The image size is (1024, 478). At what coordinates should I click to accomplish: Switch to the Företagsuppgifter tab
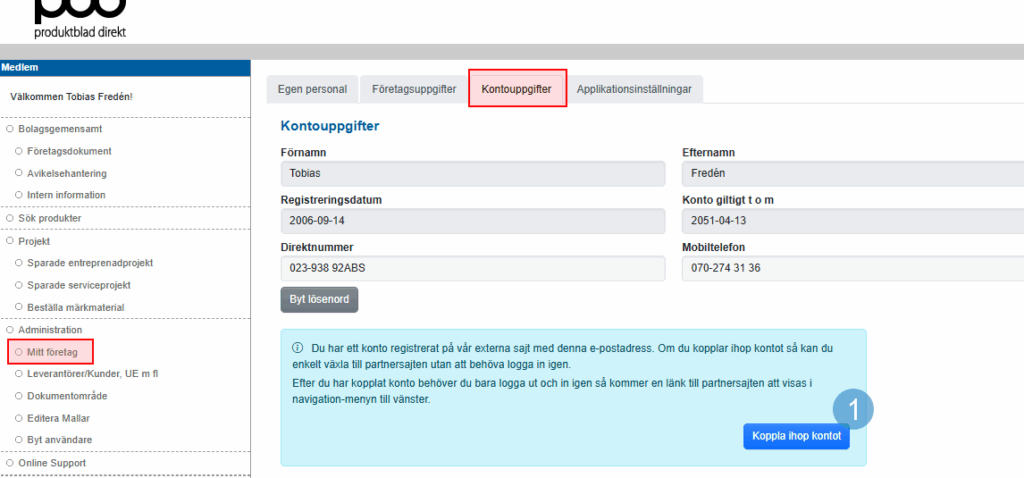tap(414, 89)
